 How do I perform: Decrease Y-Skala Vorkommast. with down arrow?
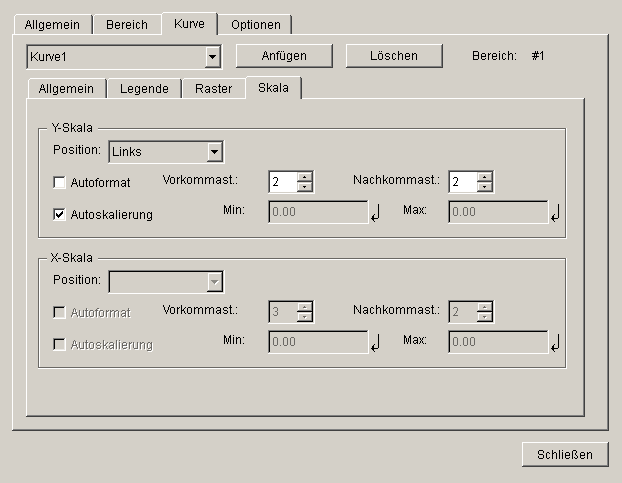click(304, 187)
